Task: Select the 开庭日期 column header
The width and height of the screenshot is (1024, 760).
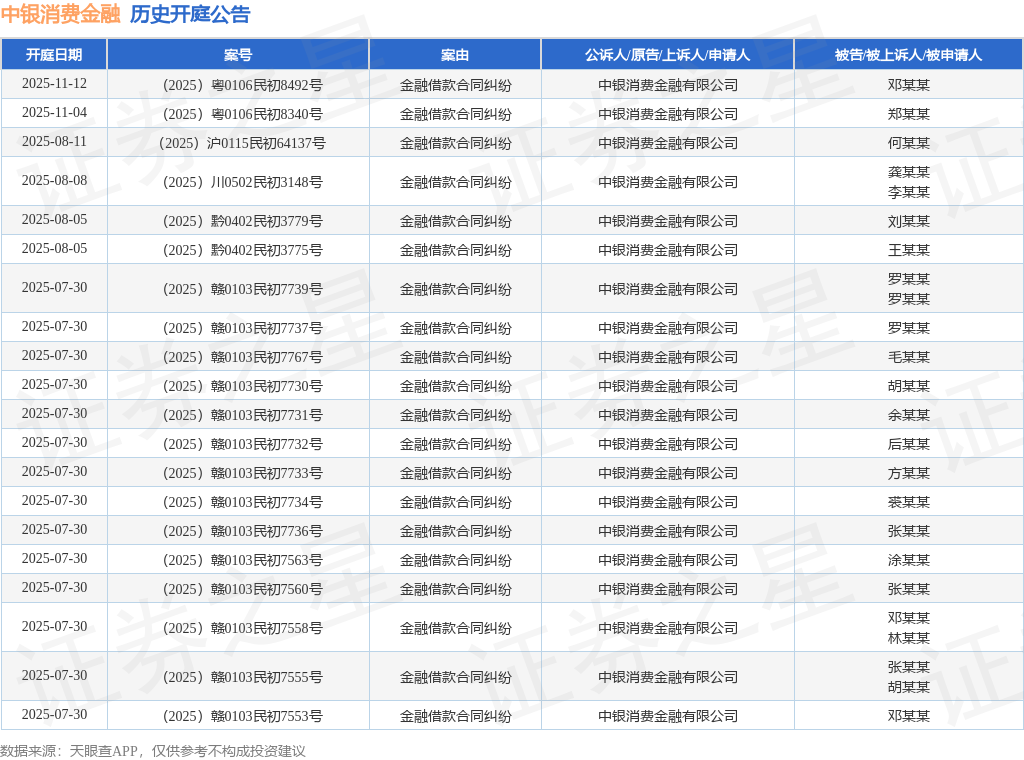Action: [x=54, y=55]
